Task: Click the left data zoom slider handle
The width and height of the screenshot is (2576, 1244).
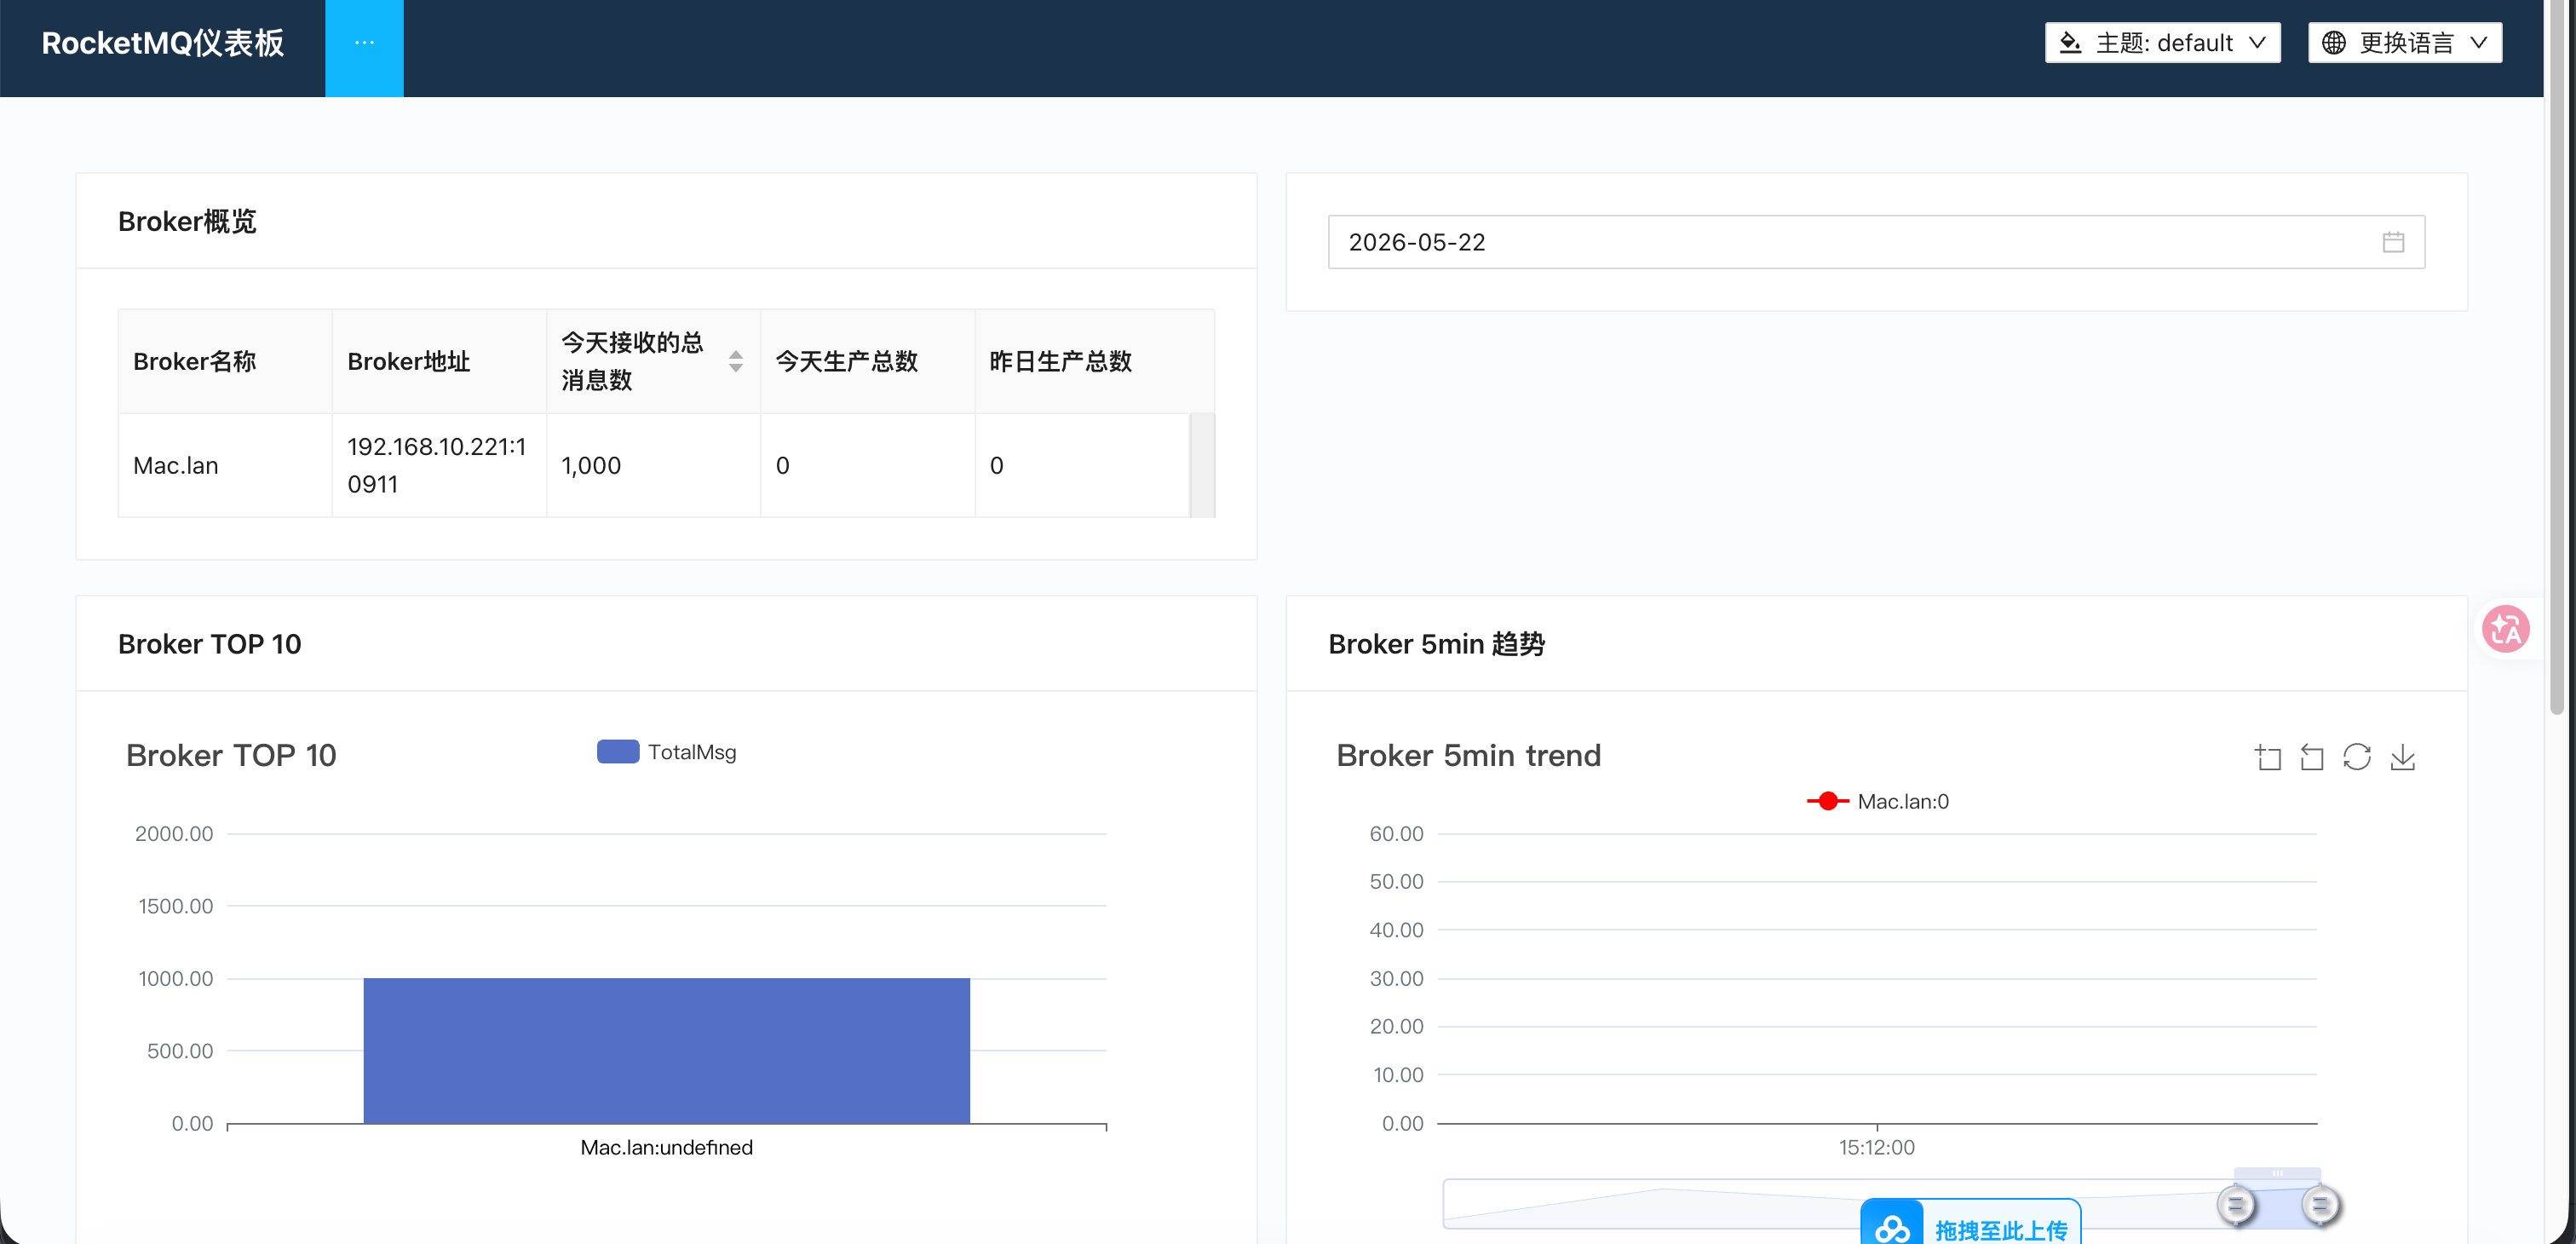Action: click(2236, 1204)
